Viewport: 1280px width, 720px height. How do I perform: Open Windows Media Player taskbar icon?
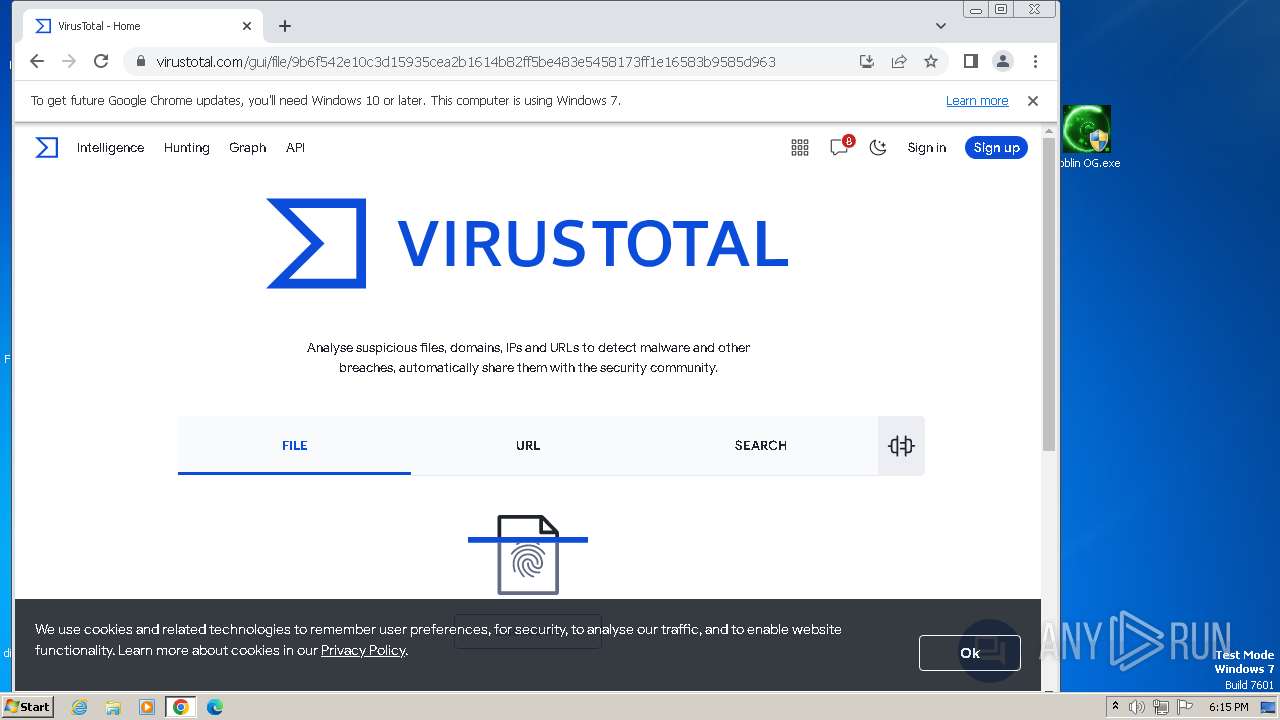pyautogui.click(x=147, y=707)
